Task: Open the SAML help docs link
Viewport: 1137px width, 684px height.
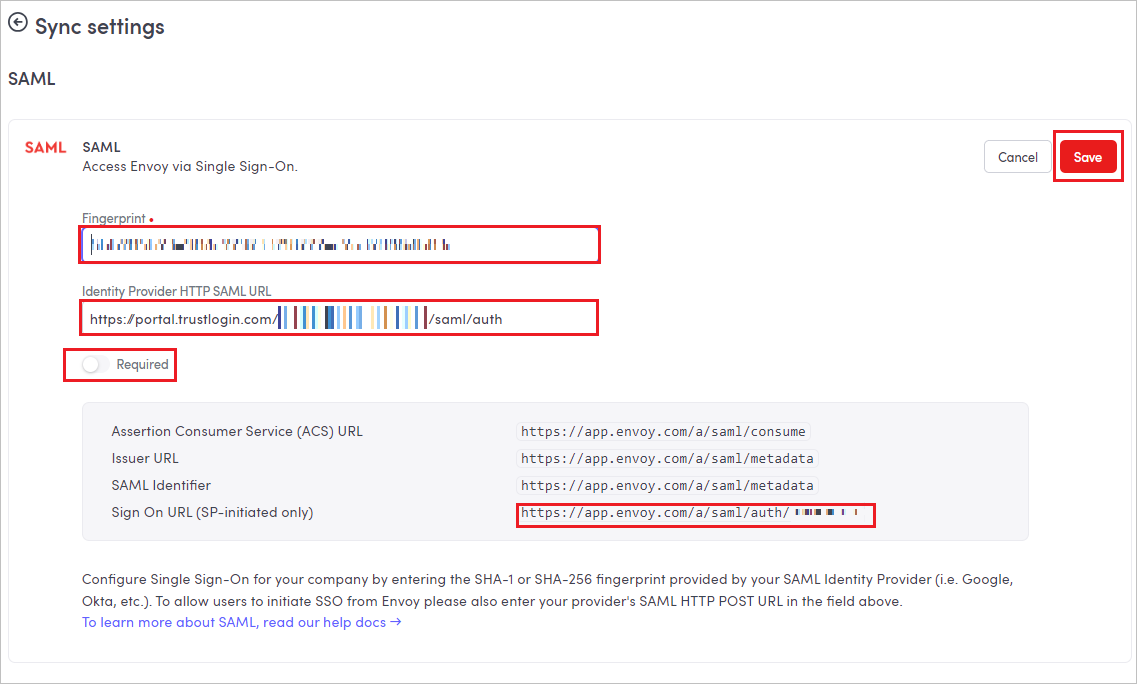Action: pyautogui.click(x=241, y=622)
